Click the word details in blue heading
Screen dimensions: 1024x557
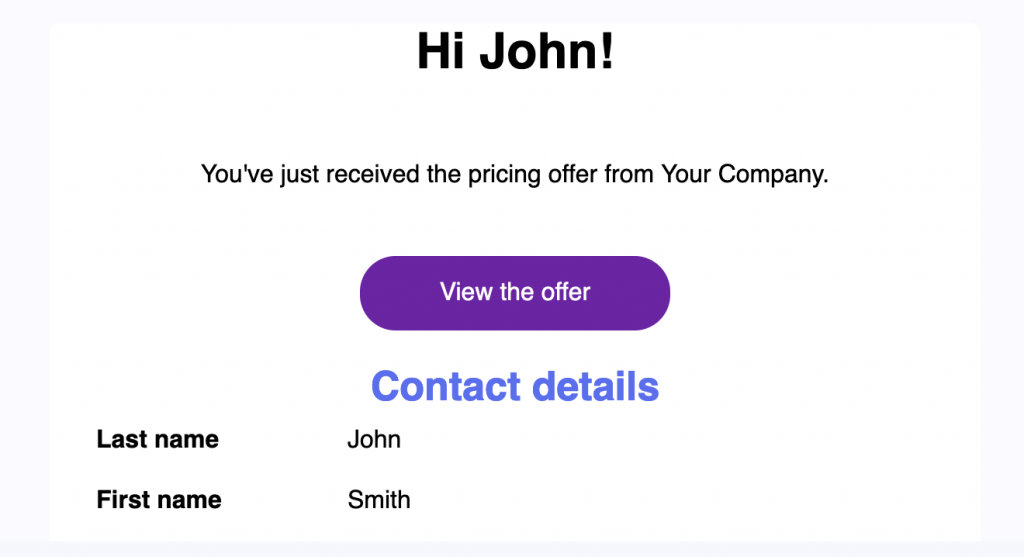click(x=595, y=386)
